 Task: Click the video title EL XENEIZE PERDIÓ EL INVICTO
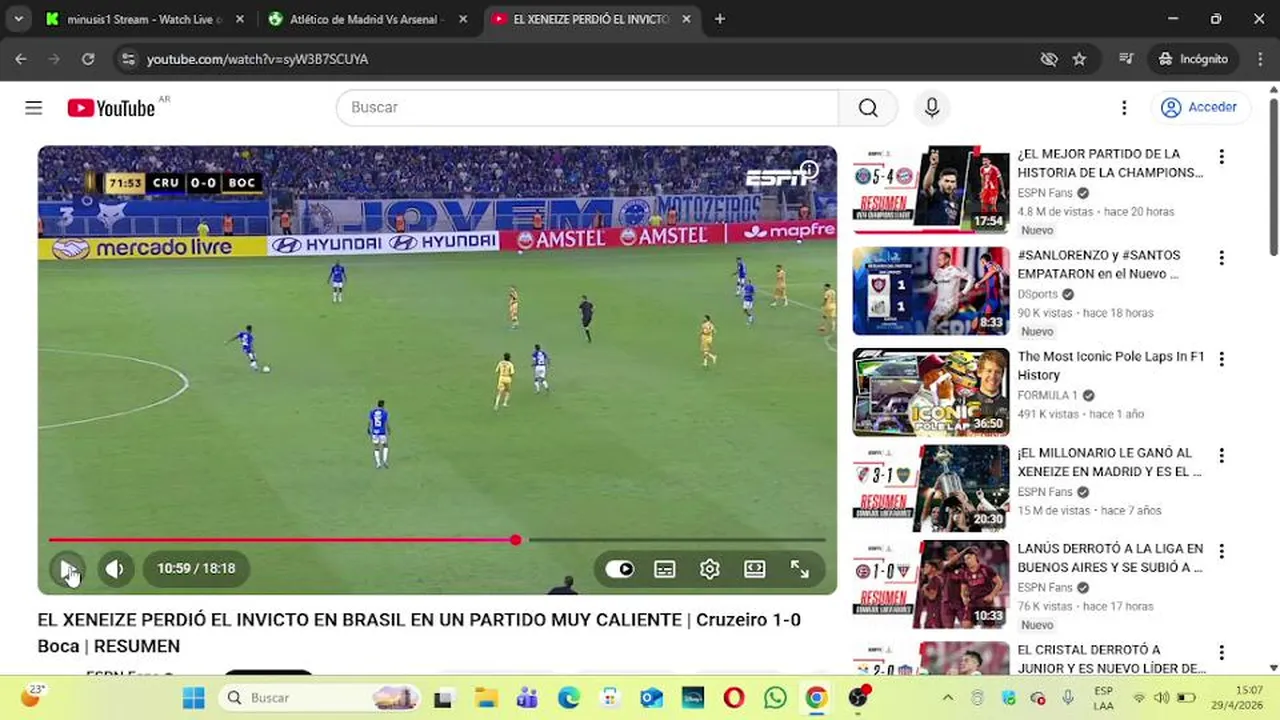tap(419, 633)
